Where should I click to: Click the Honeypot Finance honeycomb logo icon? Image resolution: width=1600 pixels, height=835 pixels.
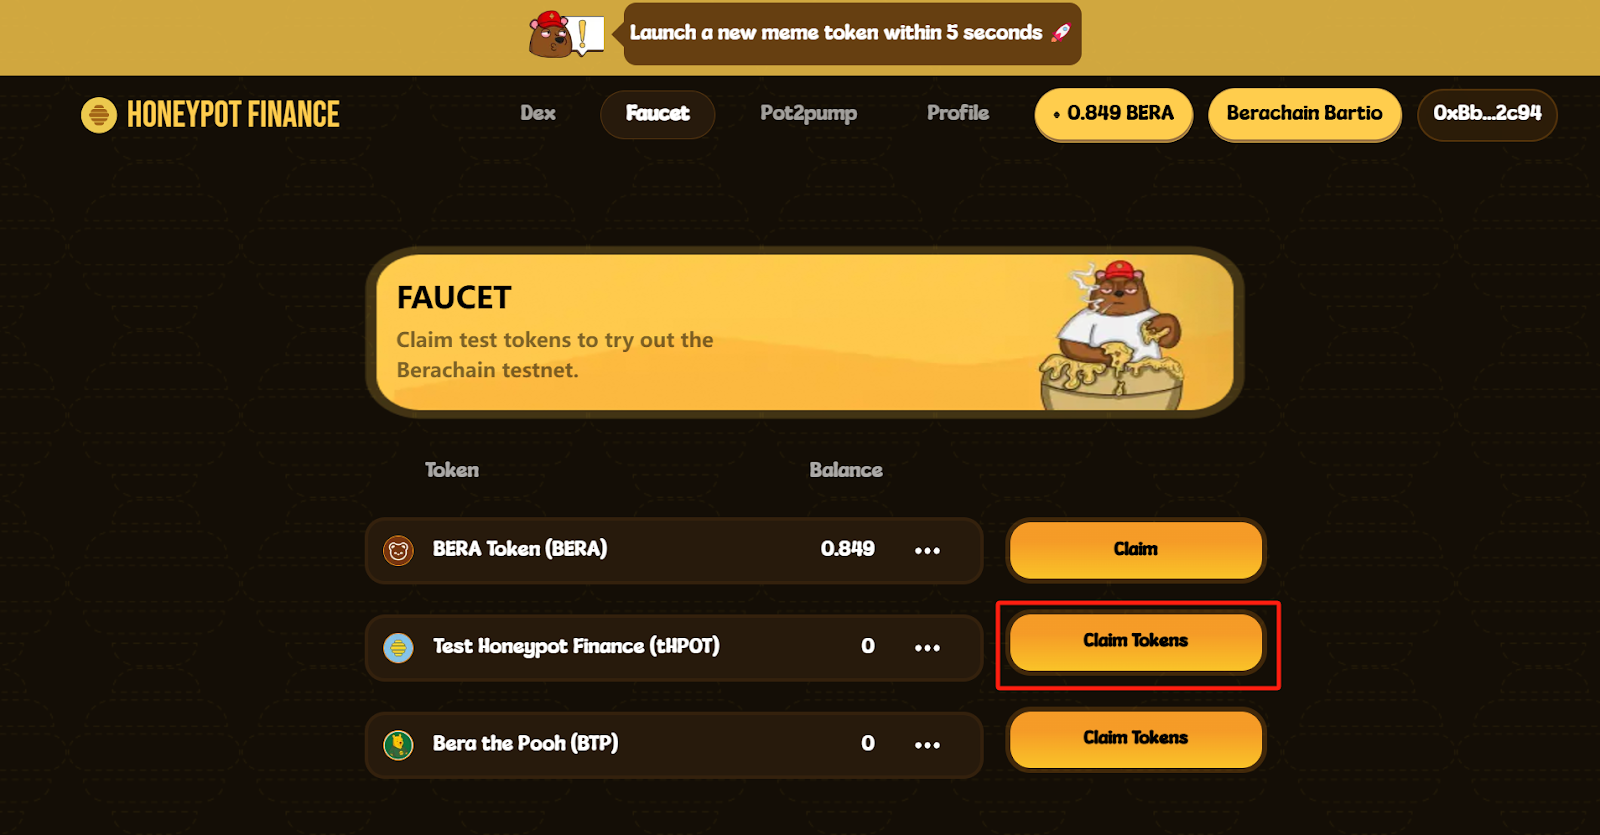click(98, 115)
